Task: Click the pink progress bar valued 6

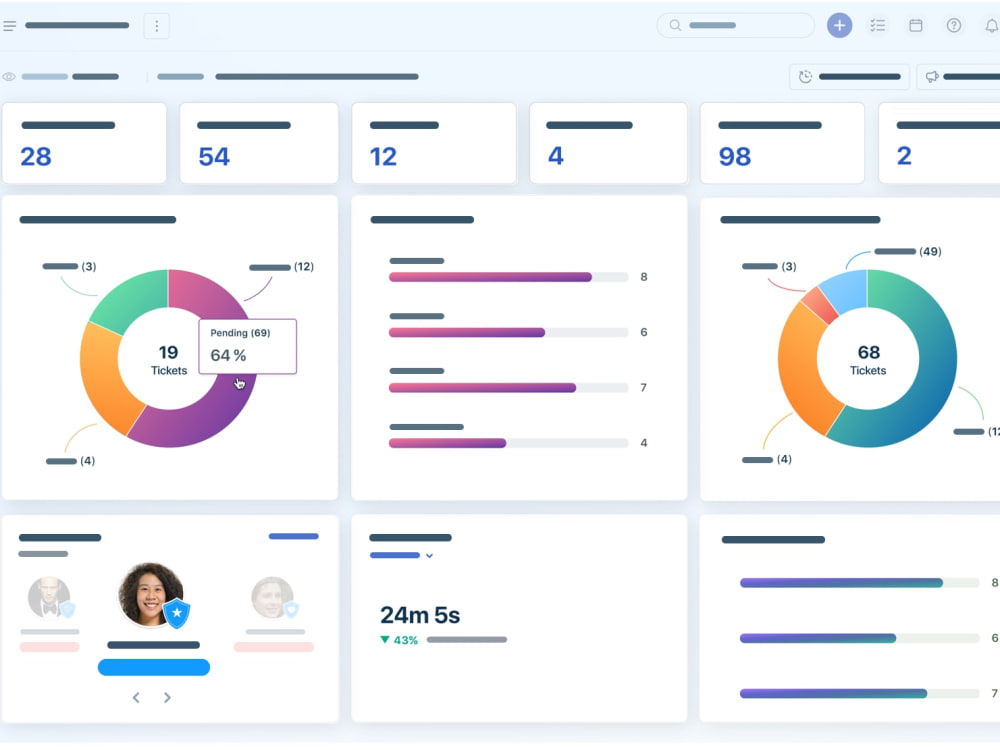Action: 508,332
